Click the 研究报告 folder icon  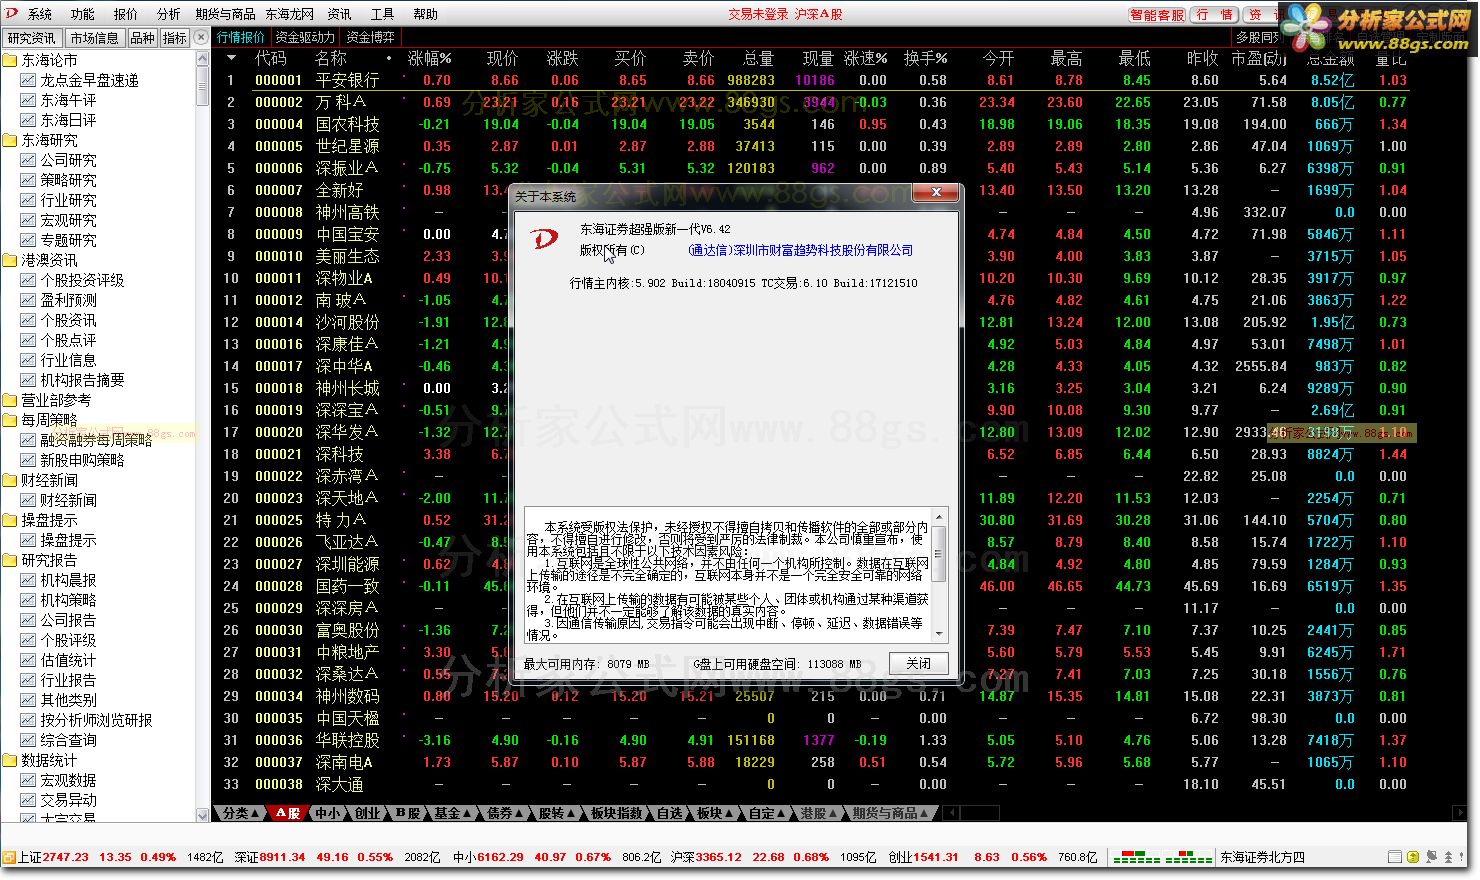[10, 560]
